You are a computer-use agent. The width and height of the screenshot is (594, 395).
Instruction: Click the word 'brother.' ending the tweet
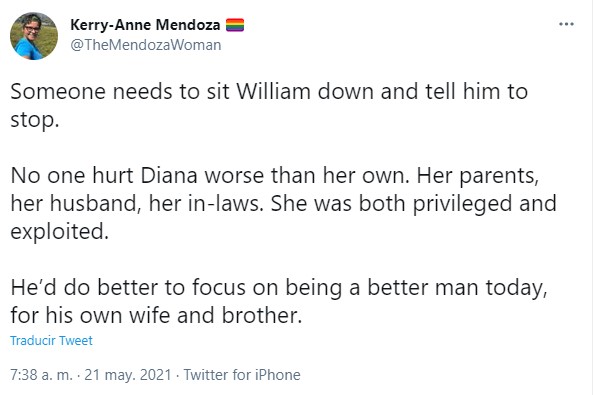coord(262,315)
